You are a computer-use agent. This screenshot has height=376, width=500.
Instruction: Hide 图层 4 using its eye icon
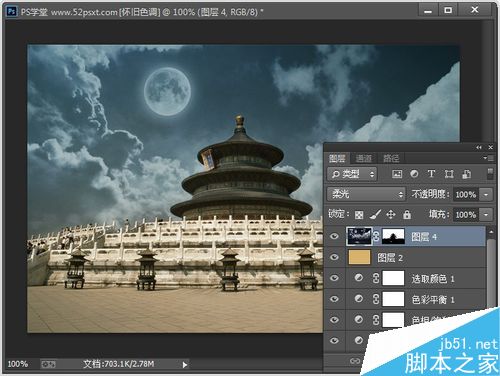coord(334,236)
